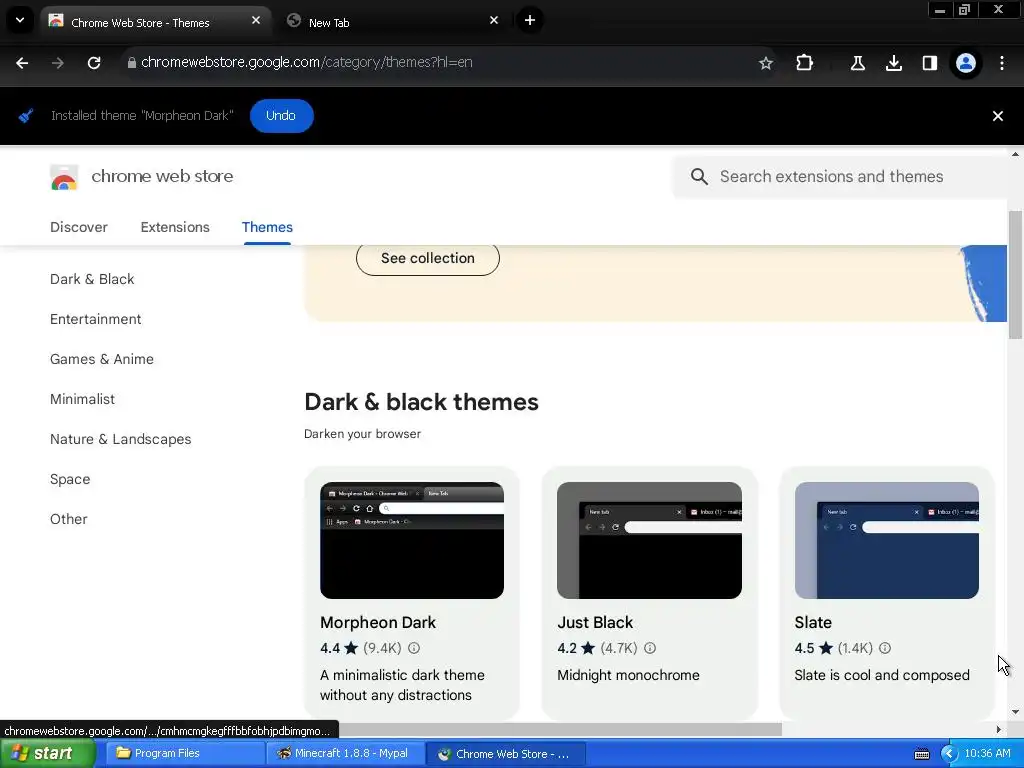Screen dimensions: 1024x768
Task: Show rating info for Just Black
Action: pos(650,648)
